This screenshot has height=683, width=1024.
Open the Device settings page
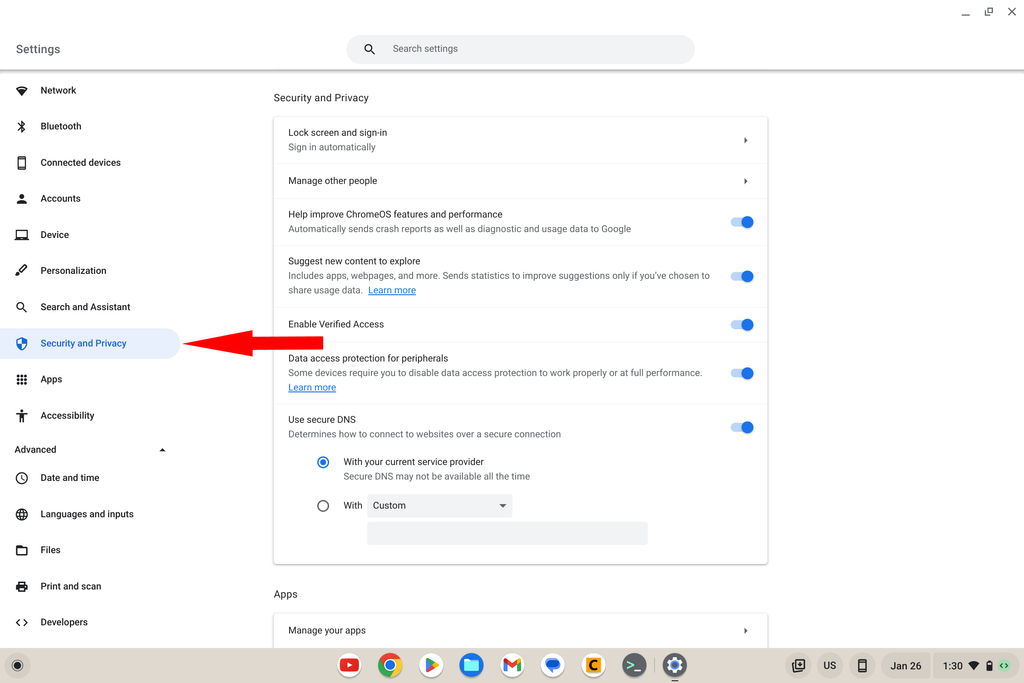click(22, 234)
